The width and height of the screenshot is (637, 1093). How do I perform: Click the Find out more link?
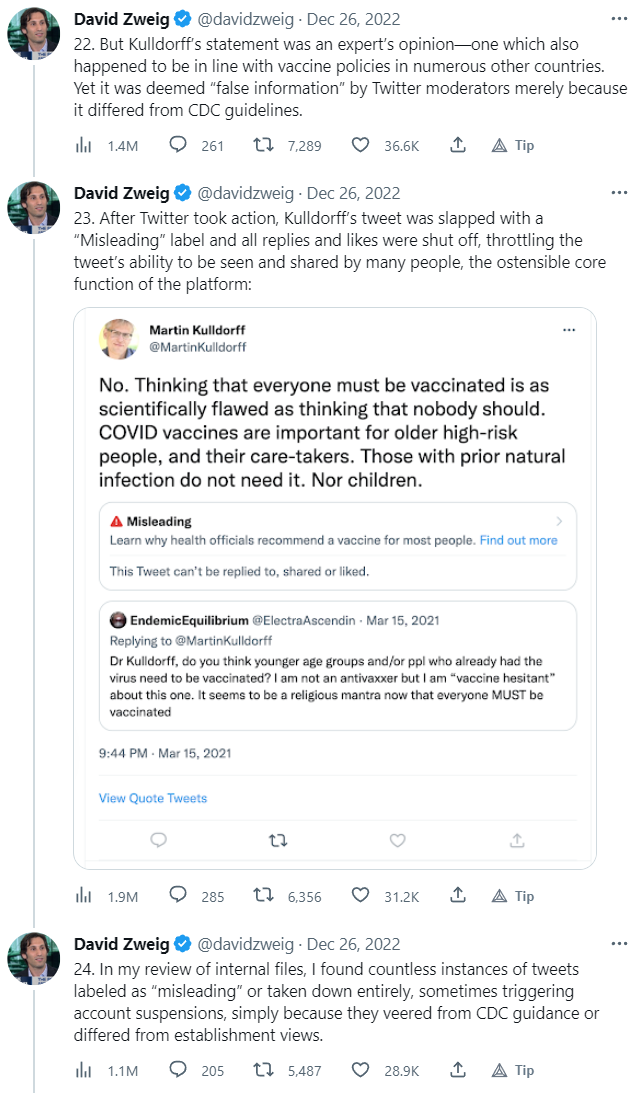(x=518, y=540)
